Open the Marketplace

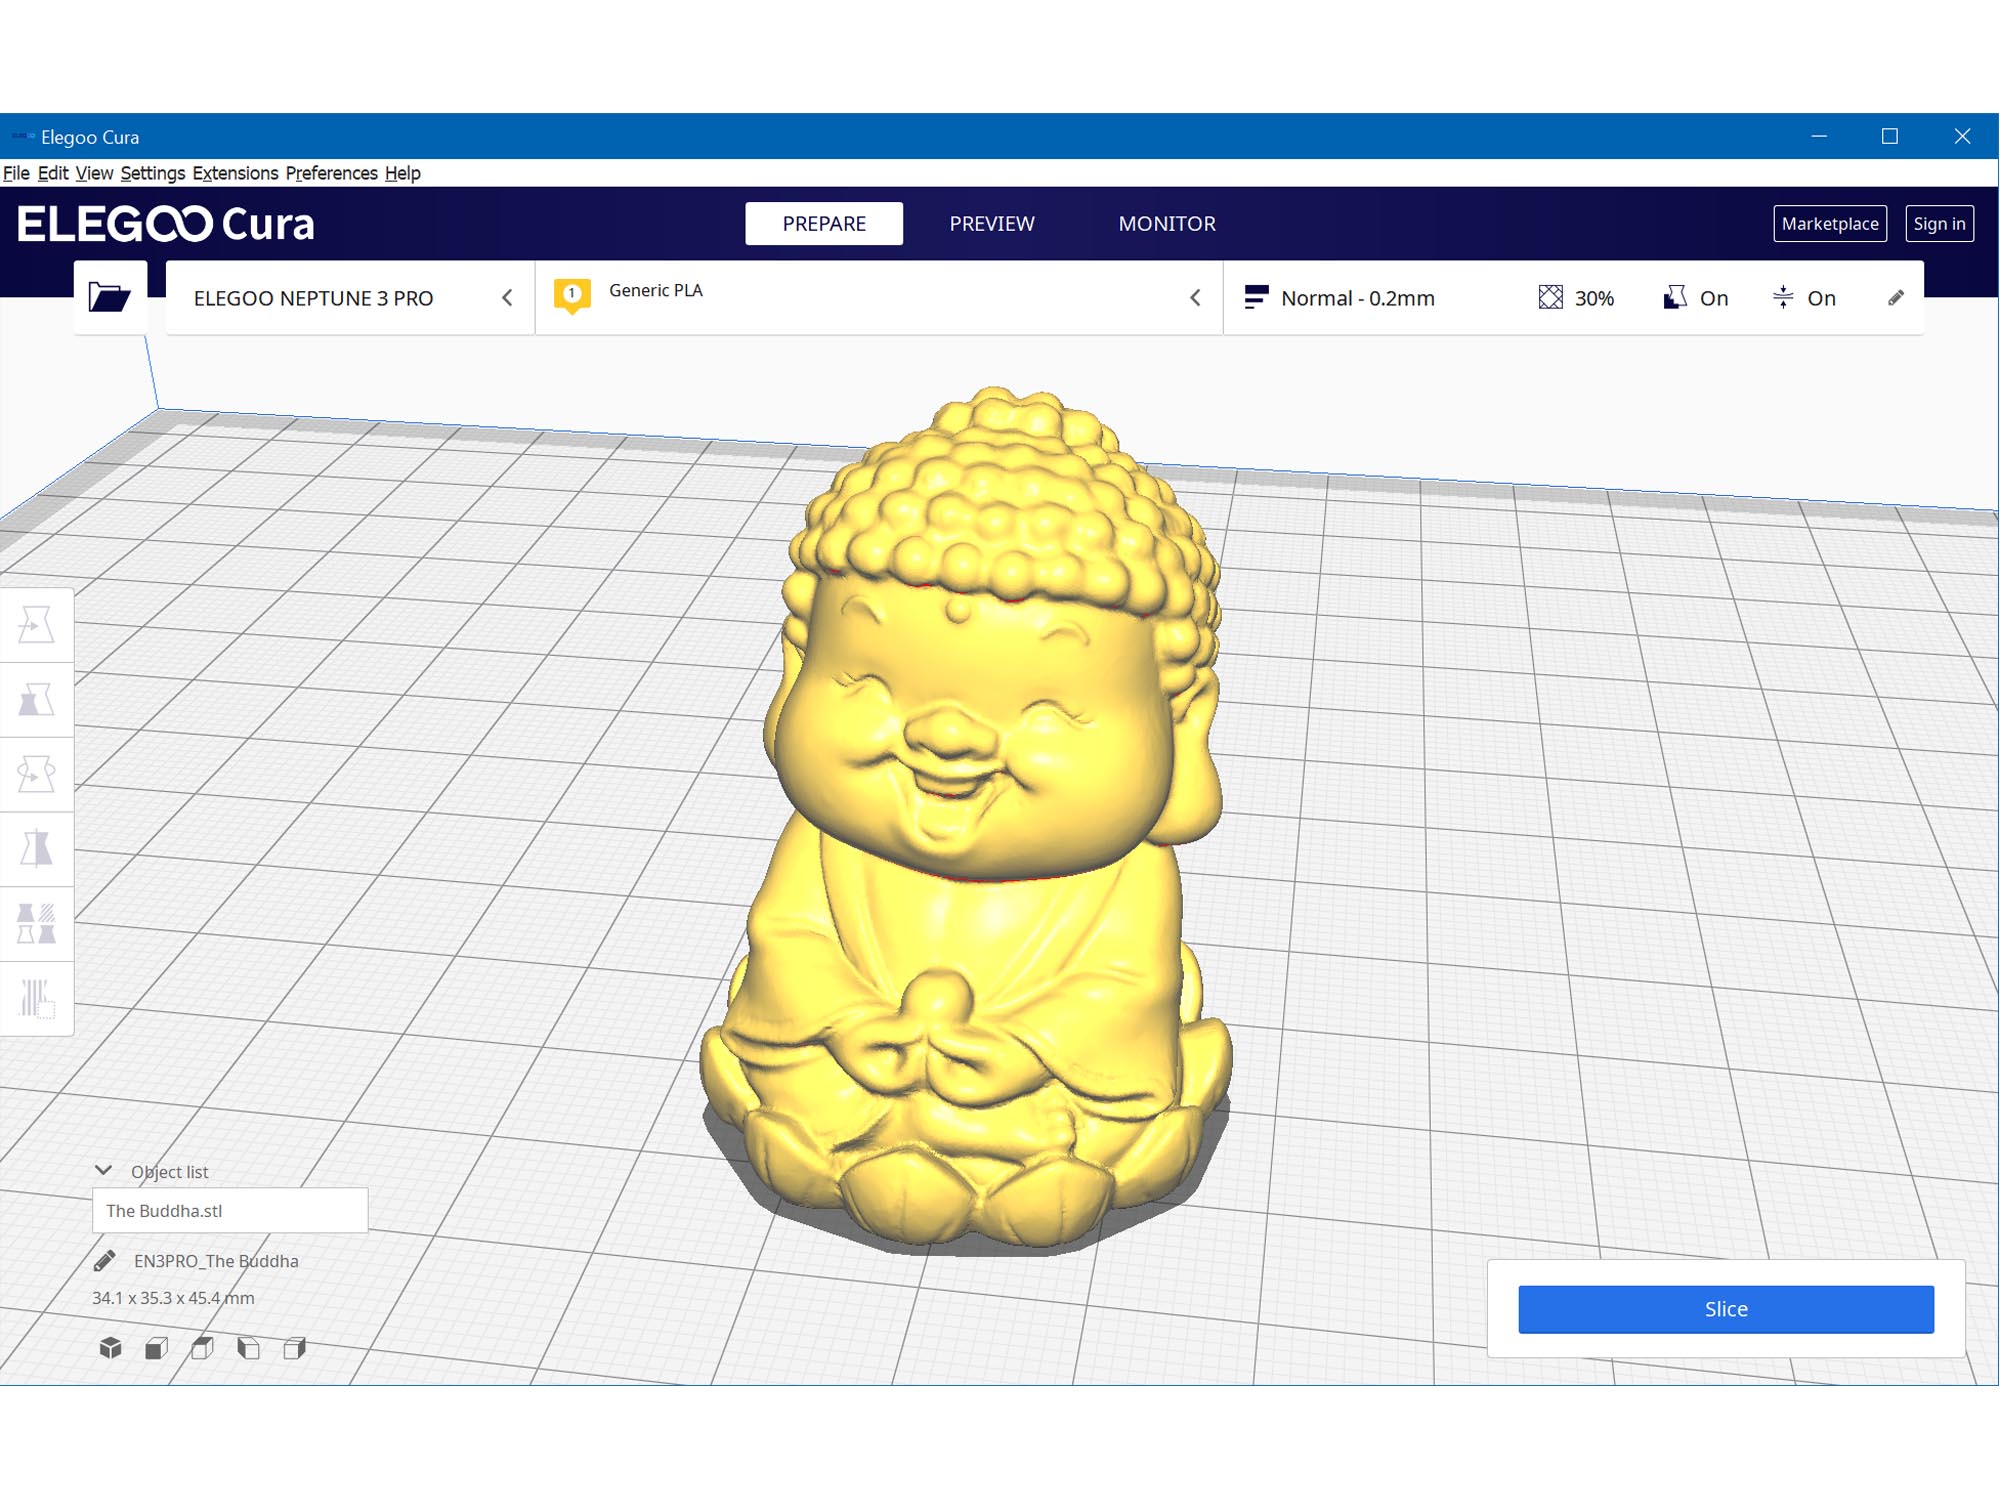pyautogui.click(x=1830, y=223)
